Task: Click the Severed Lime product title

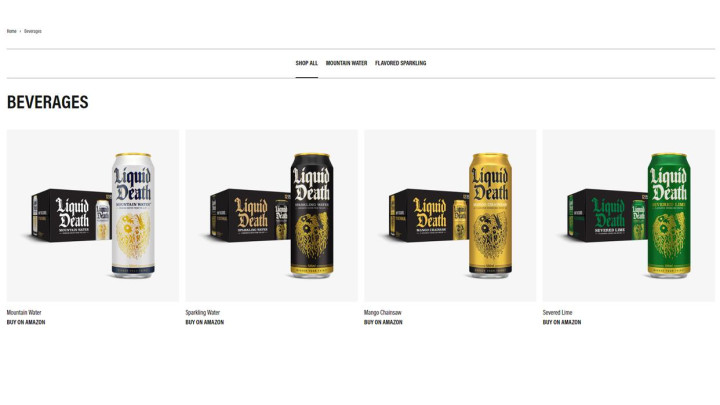Action: pyautogui.click(x=557, y=312)
